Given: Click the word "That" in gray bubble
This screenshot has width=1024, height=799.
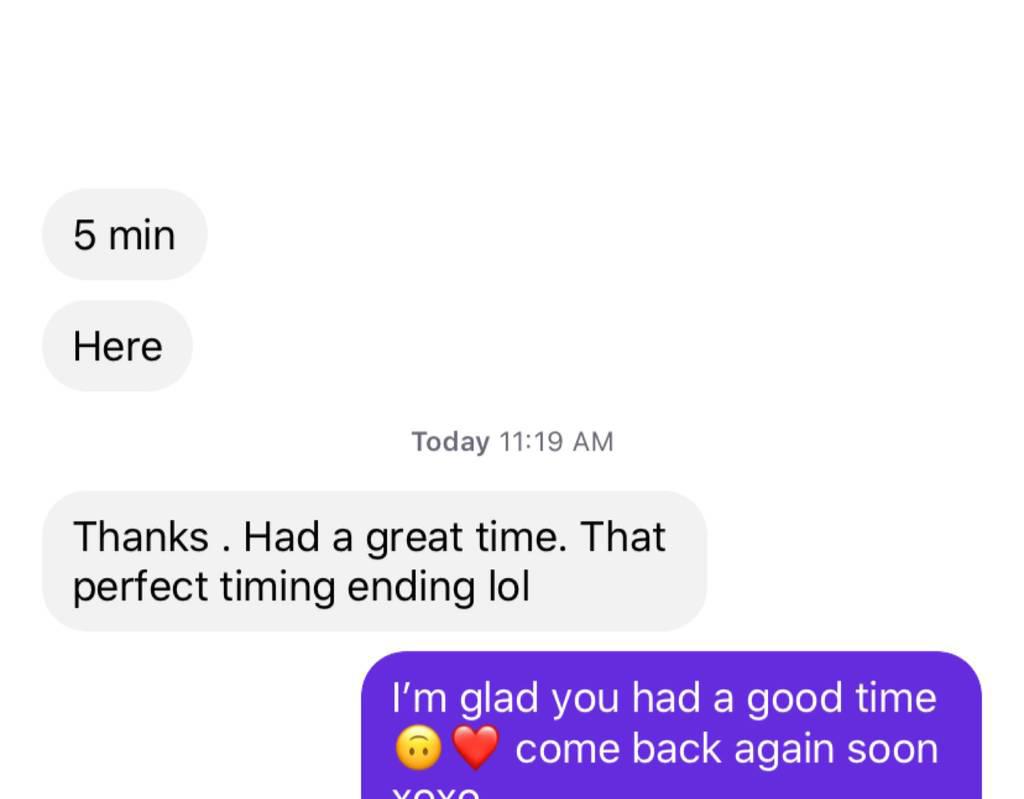Looking at the screenshot, I should tap(622, 537).
